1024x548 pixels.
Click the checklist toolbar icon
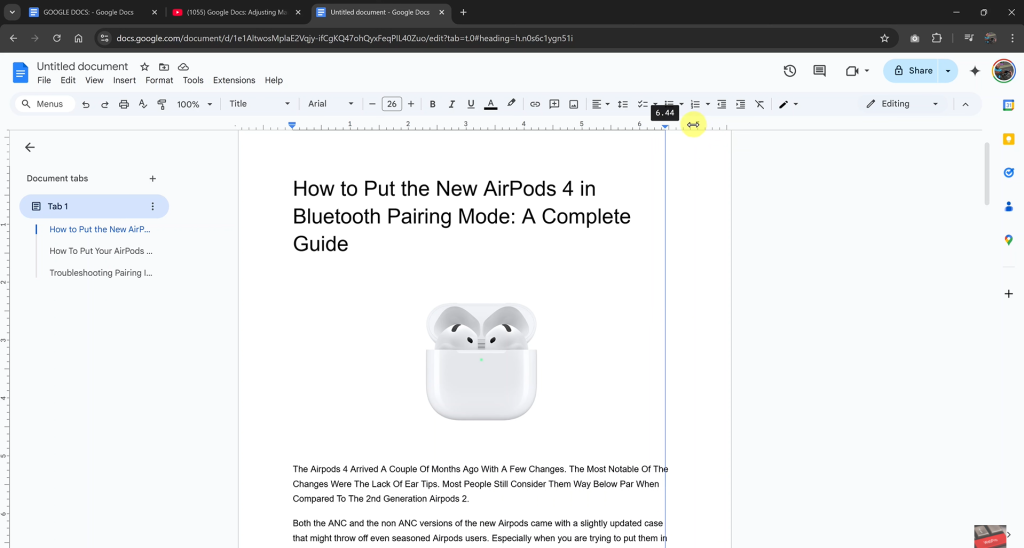(643, 105)
